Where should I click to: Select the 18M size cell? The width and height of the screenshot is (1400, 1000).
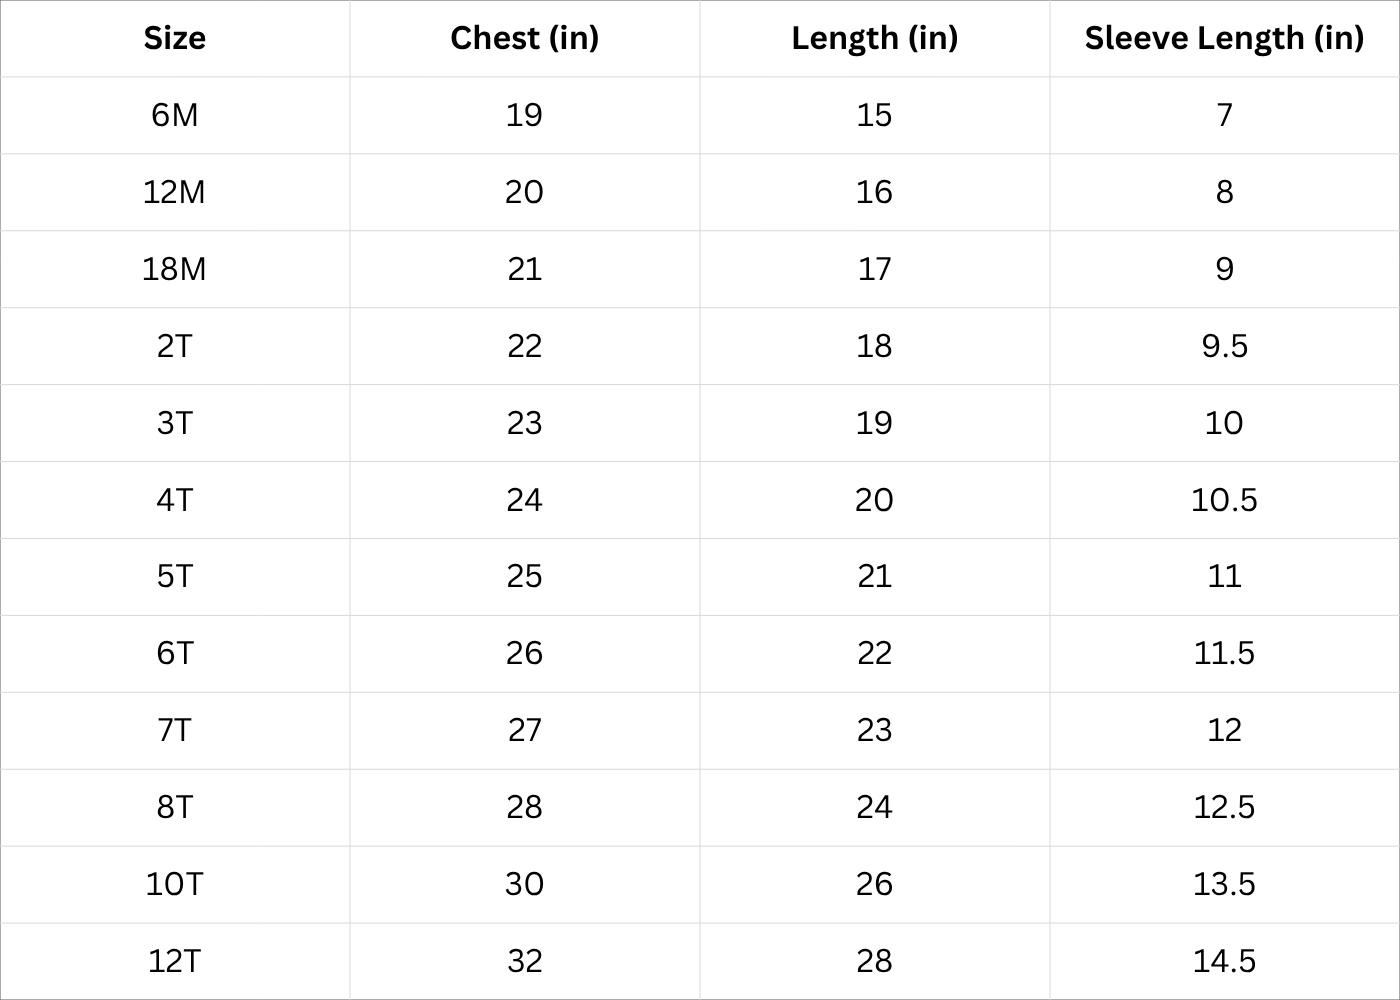[175, 269]
